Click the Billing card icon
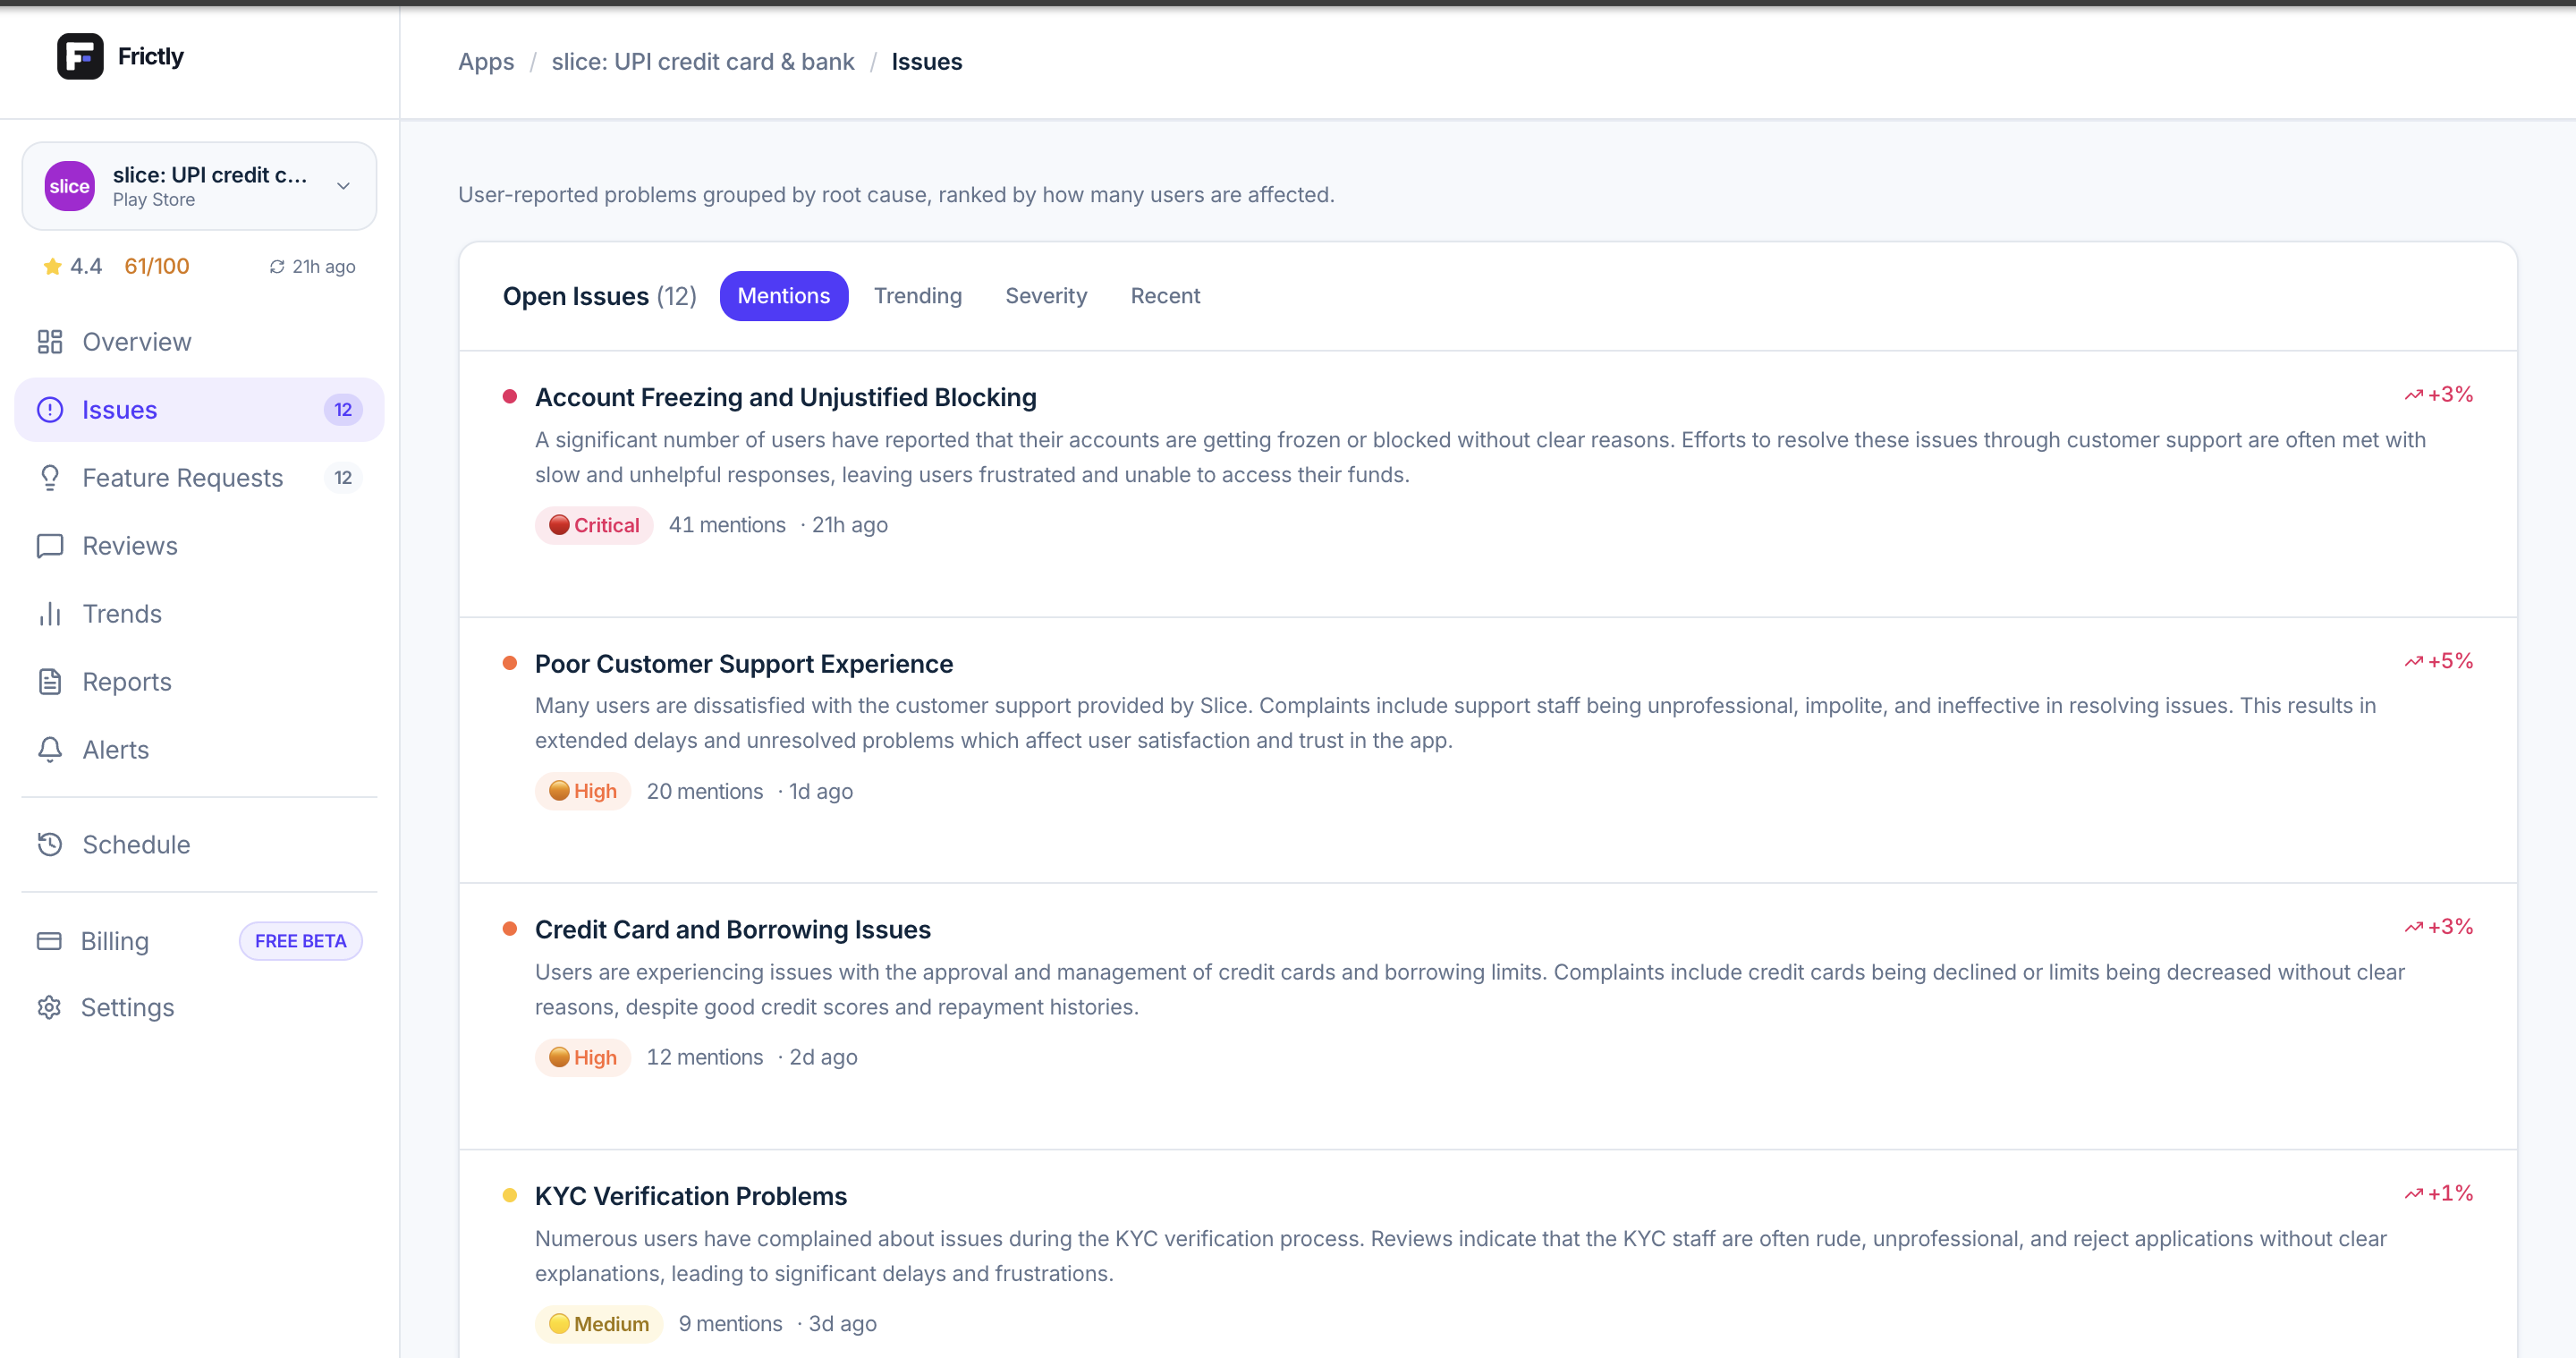The width and height of the screenshot is (2576, 1358). 49,941
